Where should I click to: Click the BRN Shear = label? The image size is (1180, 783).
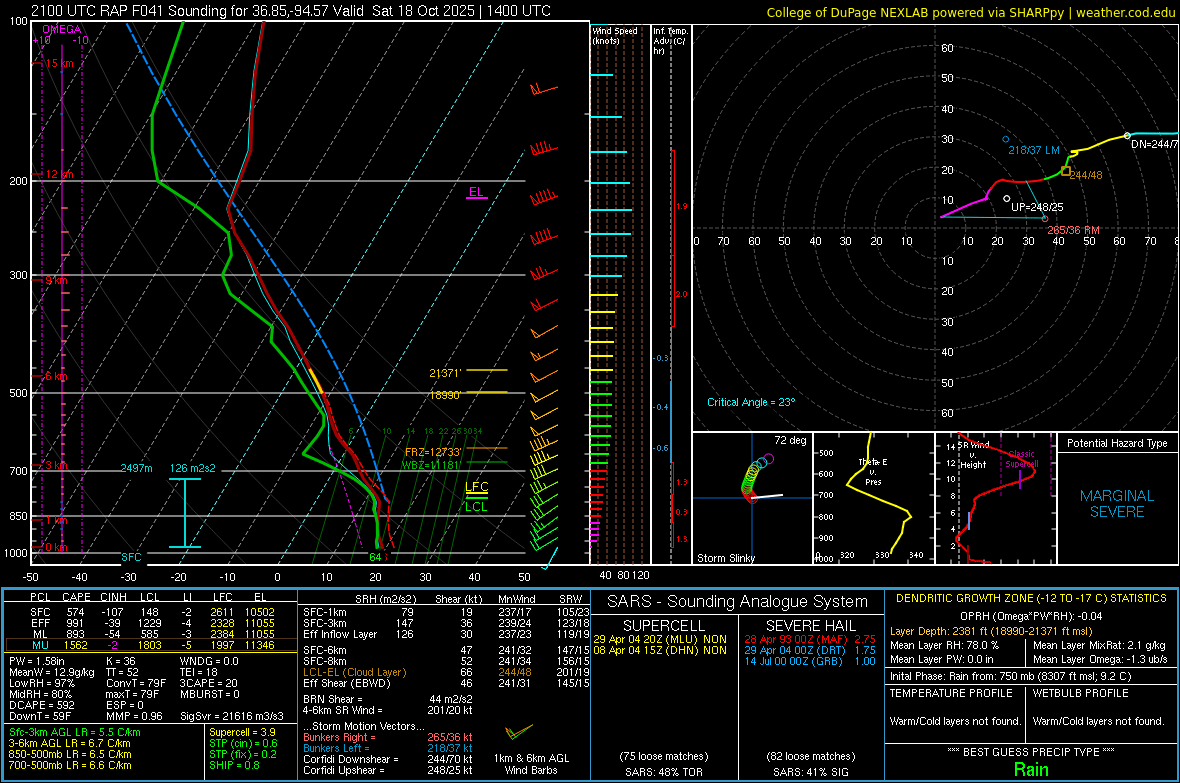pos(333,699)
